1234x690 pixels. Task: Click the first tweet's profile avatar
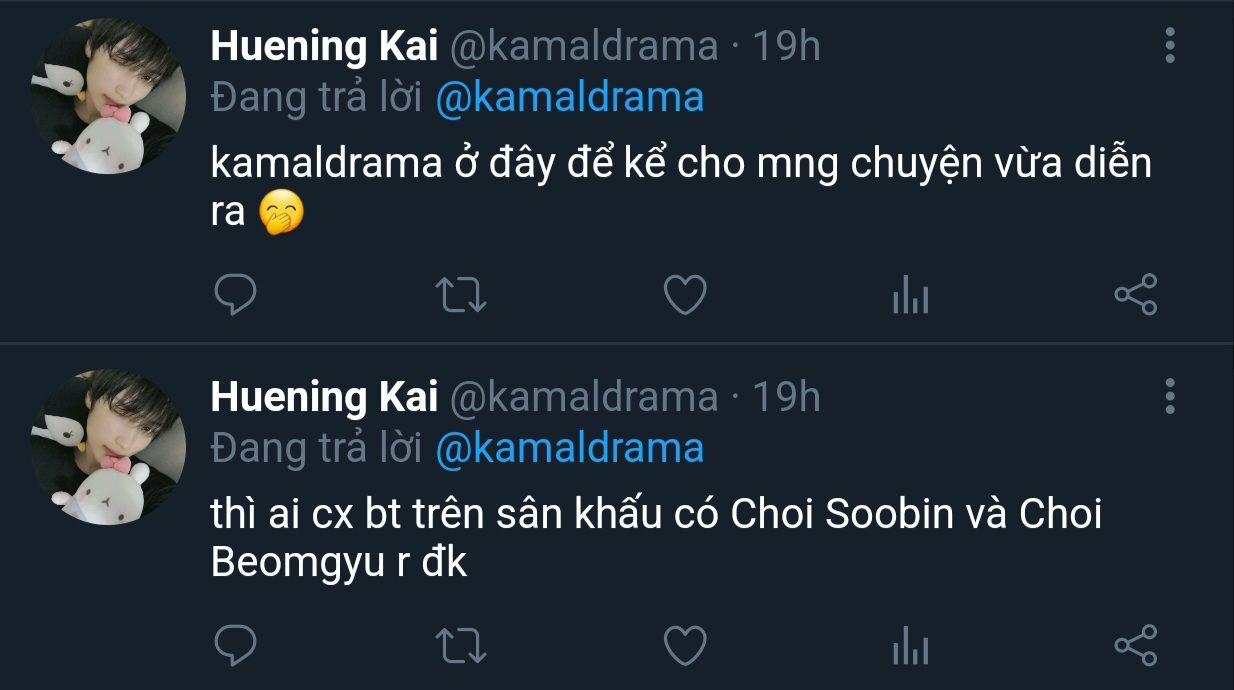tap(108, 97)
